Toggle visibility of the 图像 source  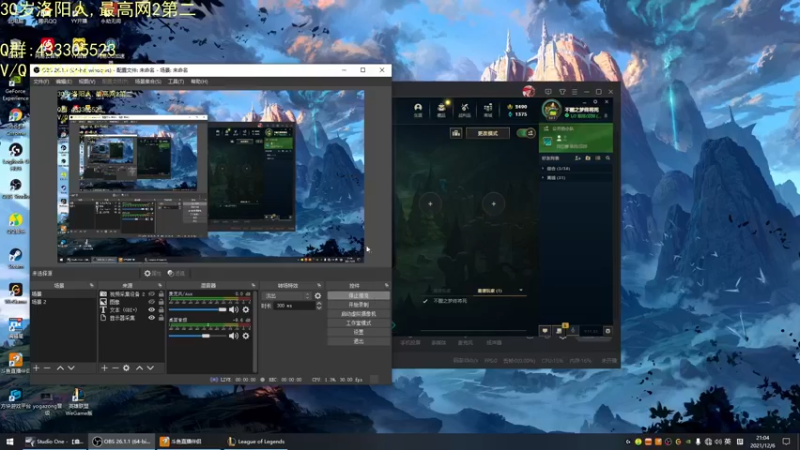point(152,302)
